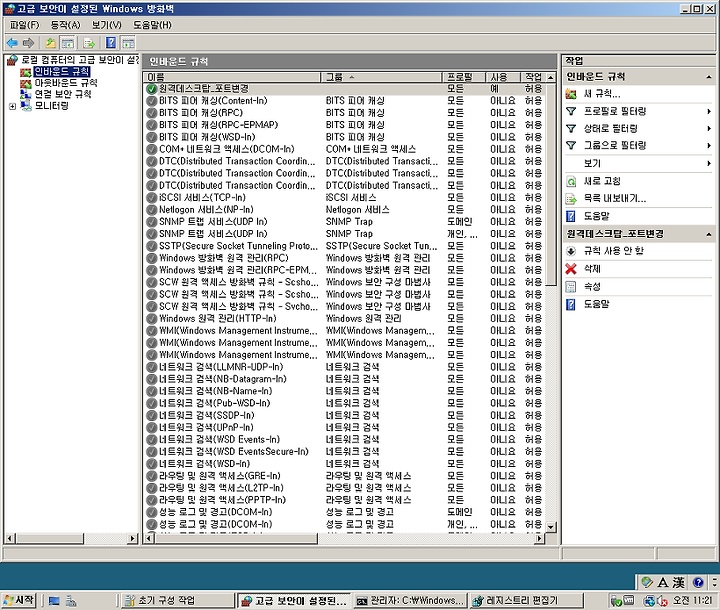Click the 새로 고침 refresh icon
This screenshot has height=610, width=720.
571,181
